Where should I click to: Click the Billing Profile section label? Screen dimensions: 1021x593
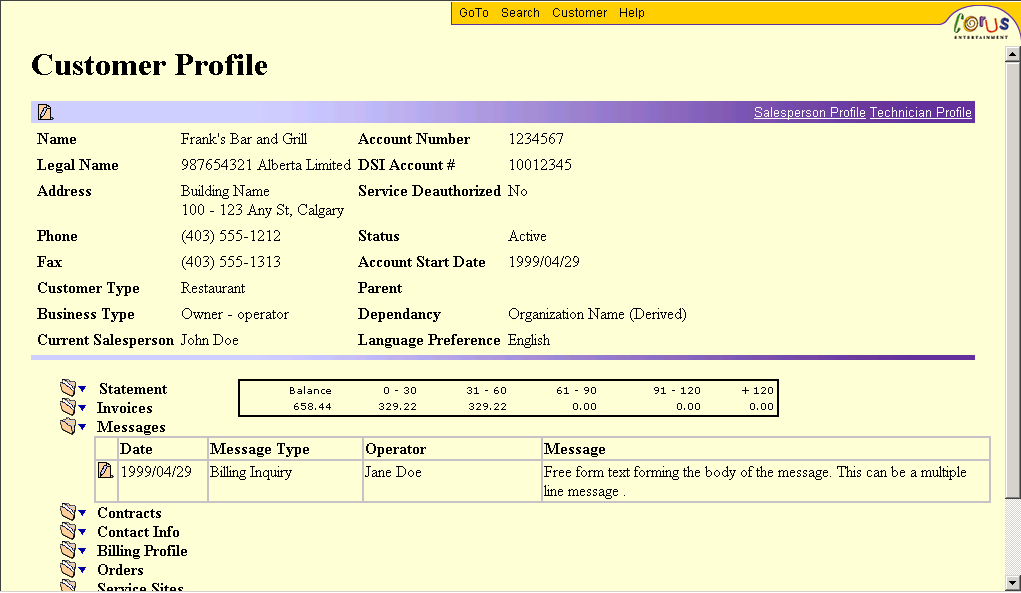coord(142,551)
